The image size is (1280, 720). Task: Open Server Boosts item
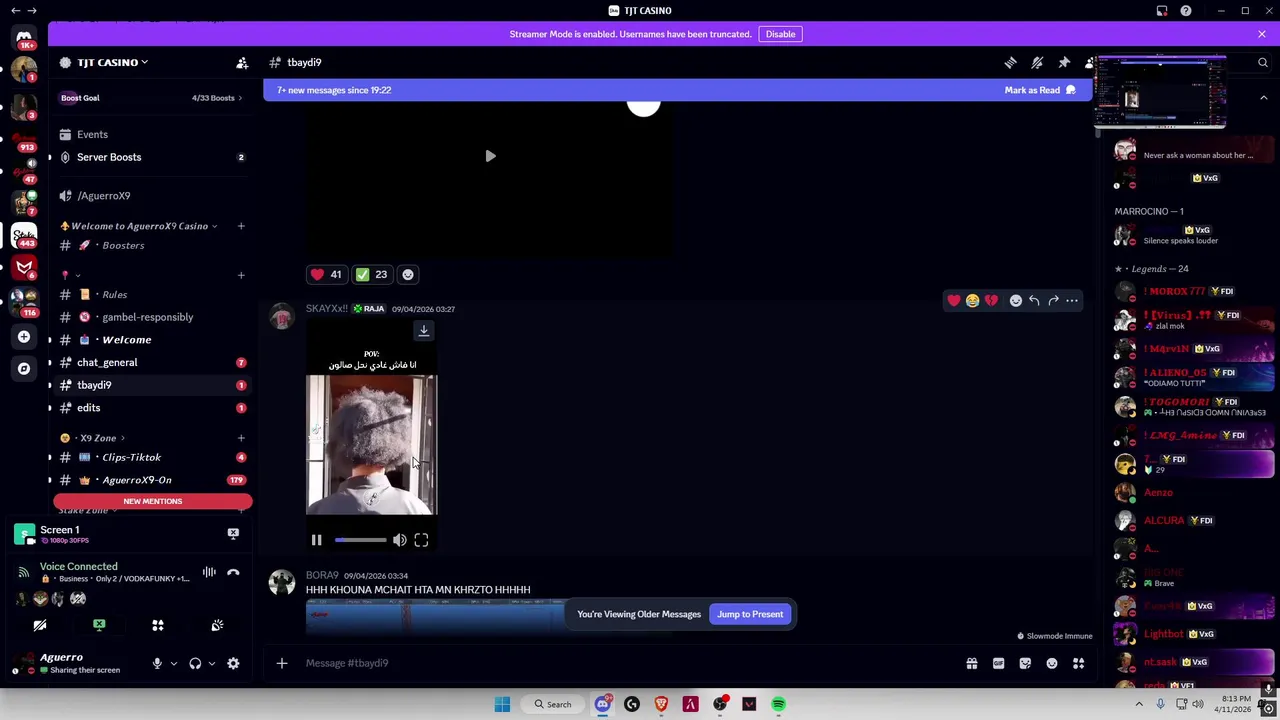[153, 157]
